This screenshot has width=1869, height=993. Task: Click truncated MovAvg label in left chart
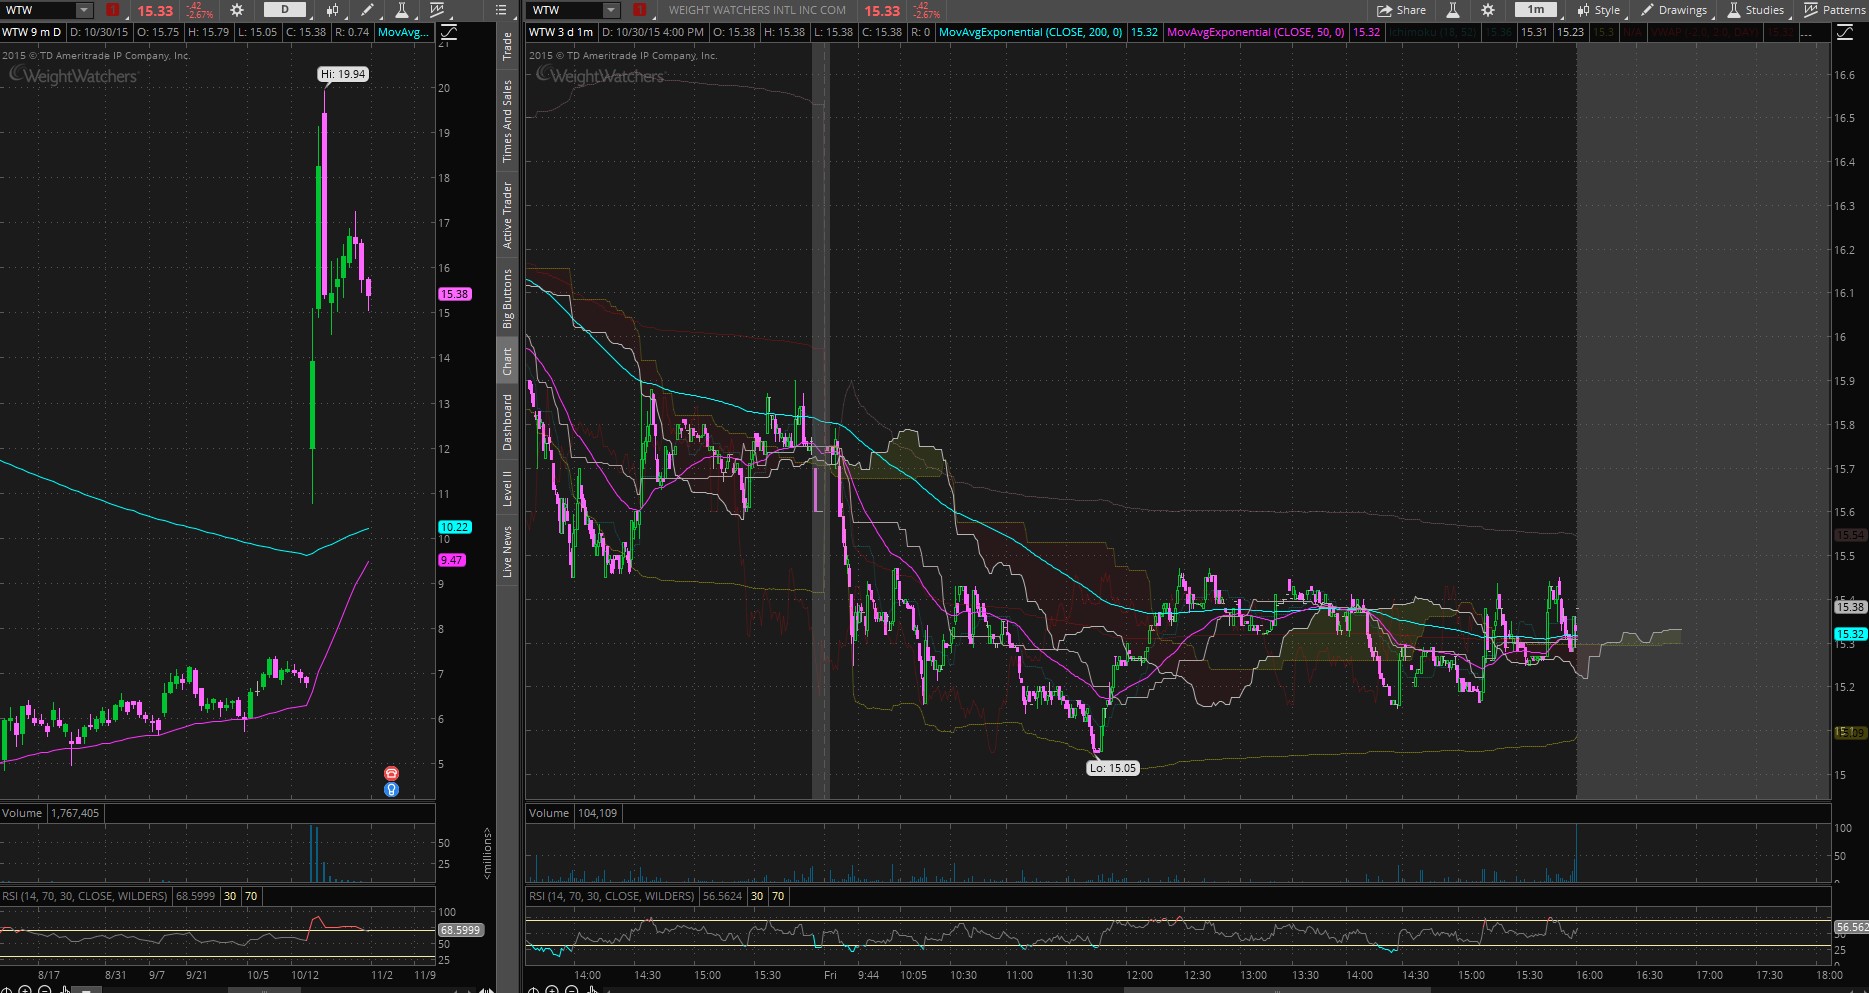coord(403,32)
